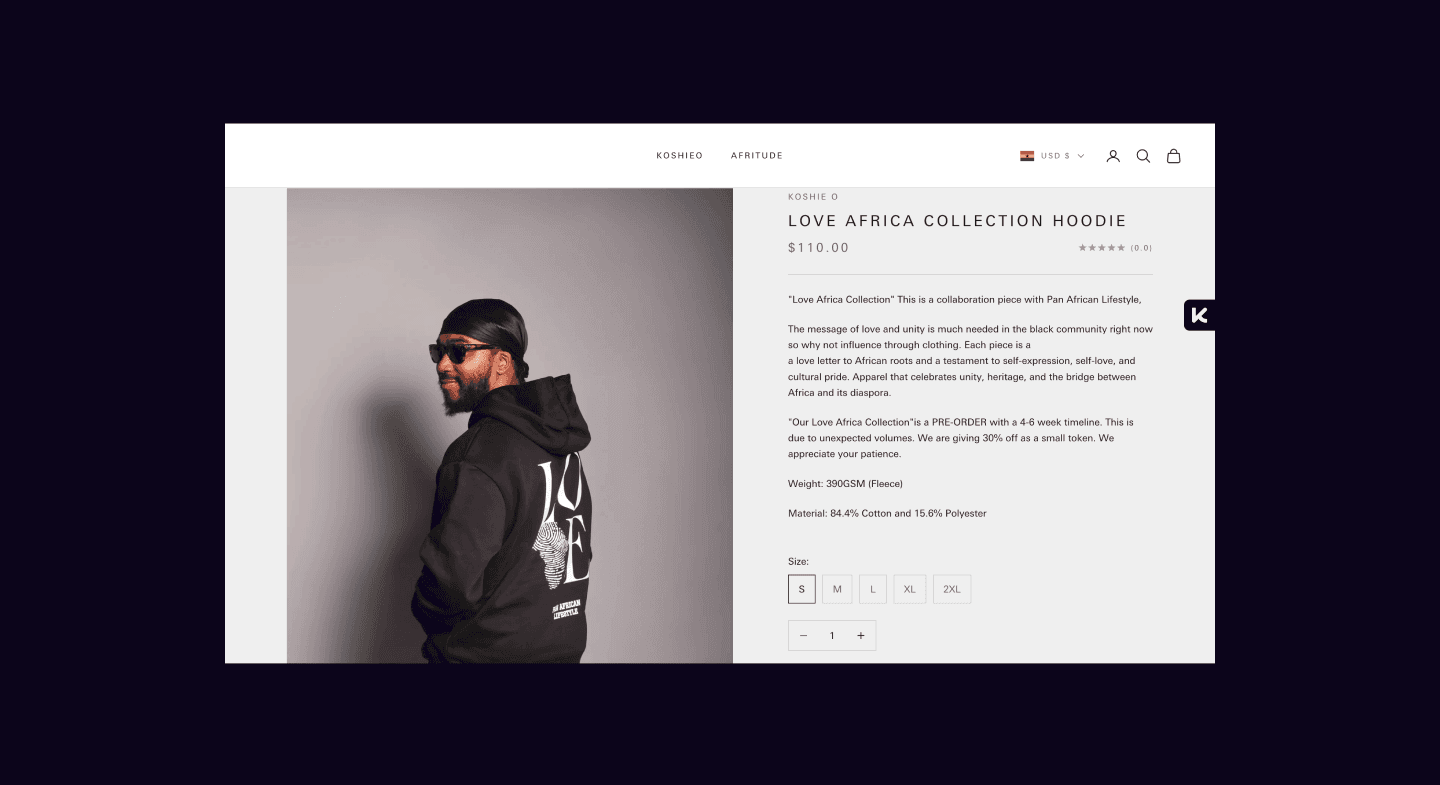This screenshot has height=785, width=1440.
Task: Click the hoodie product photo
Action: pyautogui.click(x=510, y=426)
